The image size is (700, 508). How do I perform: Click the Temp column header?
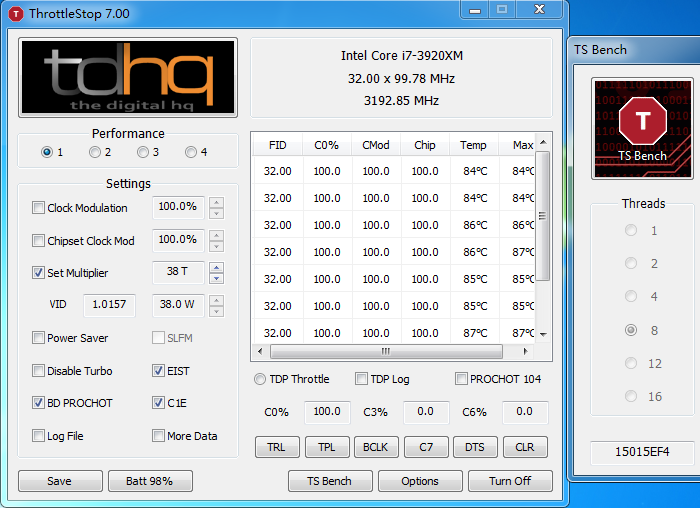474,145
